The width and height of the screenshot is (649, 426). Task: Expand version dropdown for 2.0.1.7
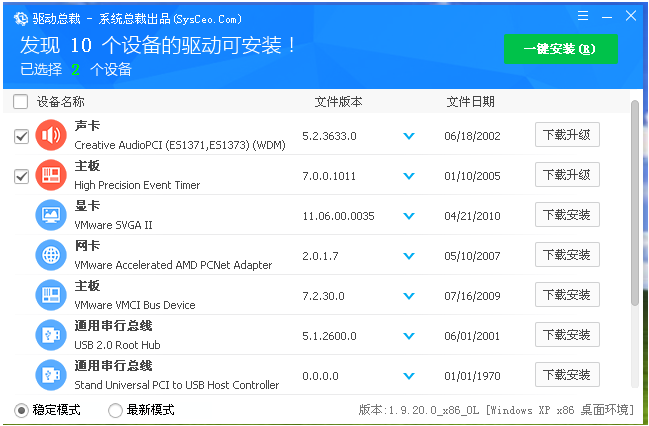click(409, 256)
